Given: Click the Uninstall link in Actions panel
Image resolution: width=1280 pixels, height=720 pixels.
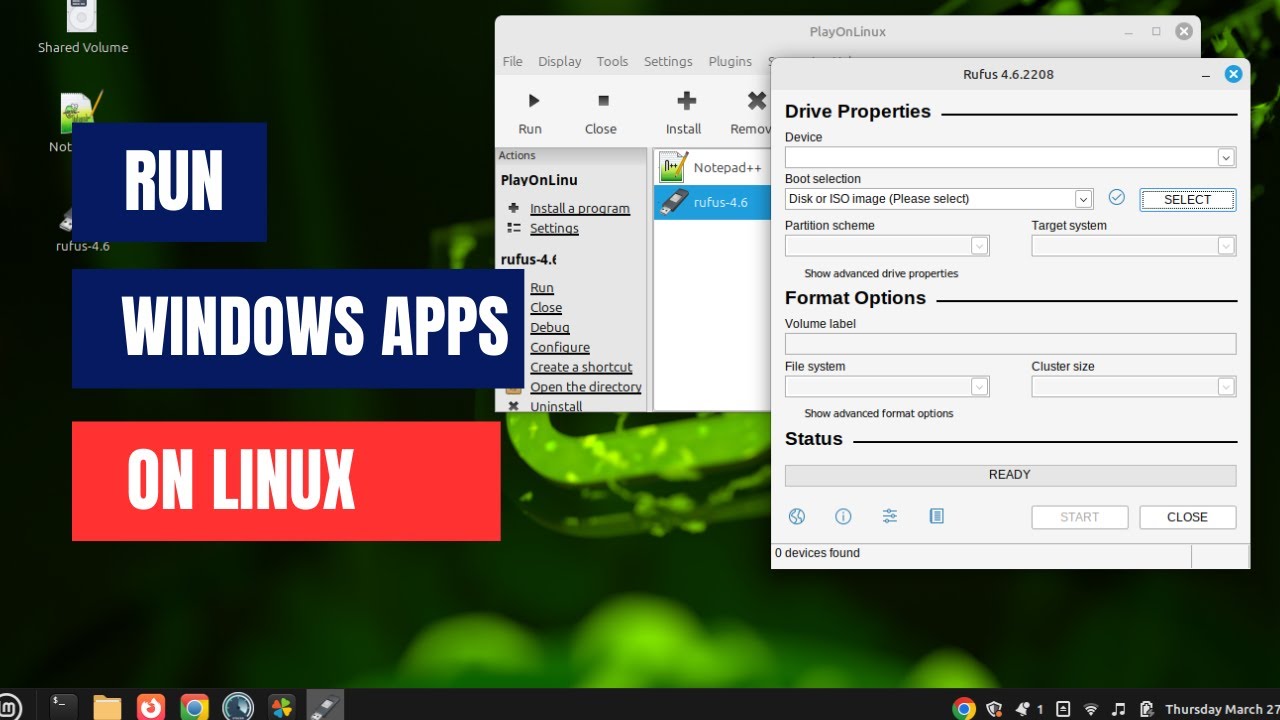Looking at the screenshot, I should (x=556, y=406).
